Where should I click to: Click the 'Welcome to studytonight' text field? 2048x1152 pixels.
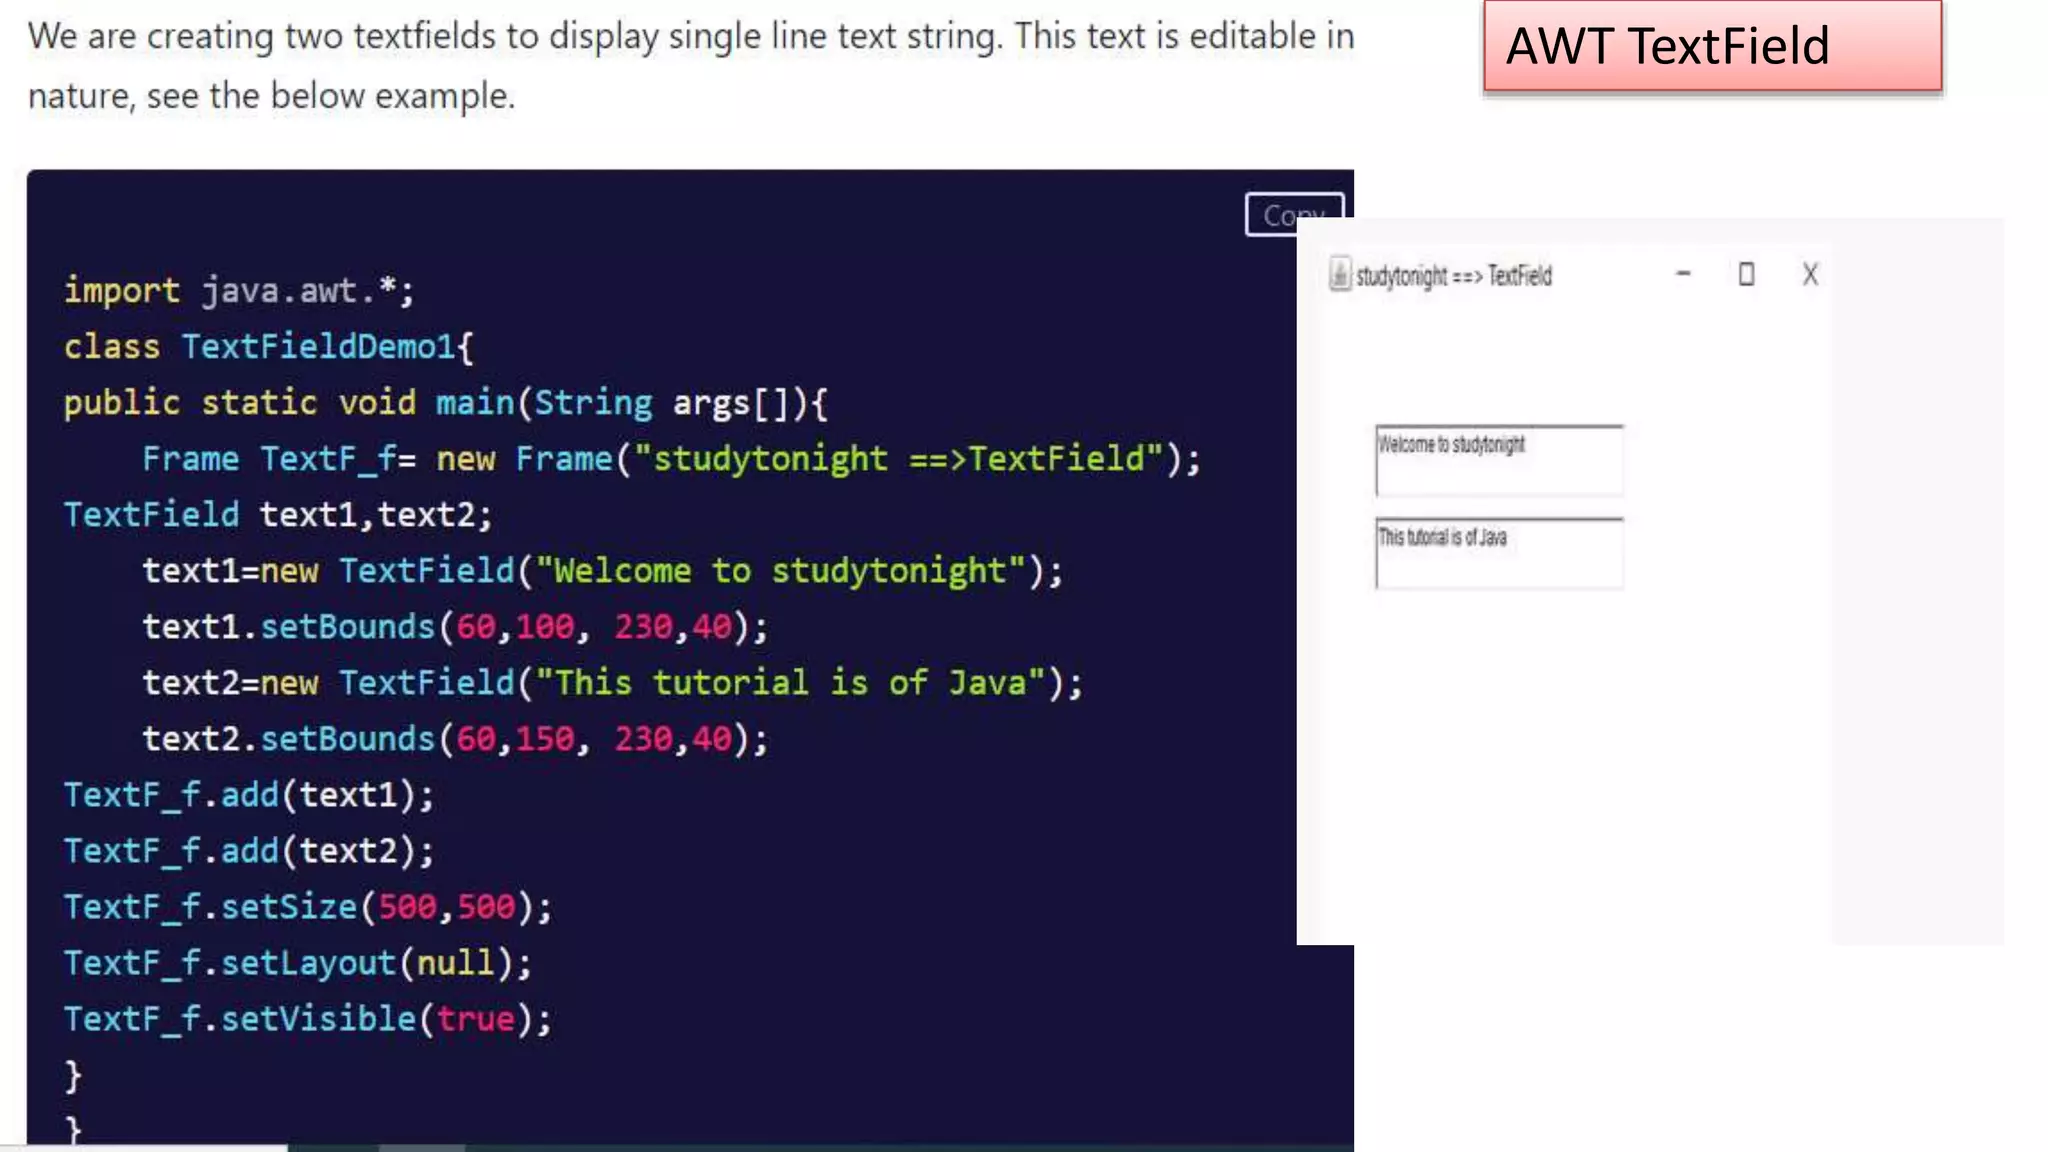[1499, 460]
